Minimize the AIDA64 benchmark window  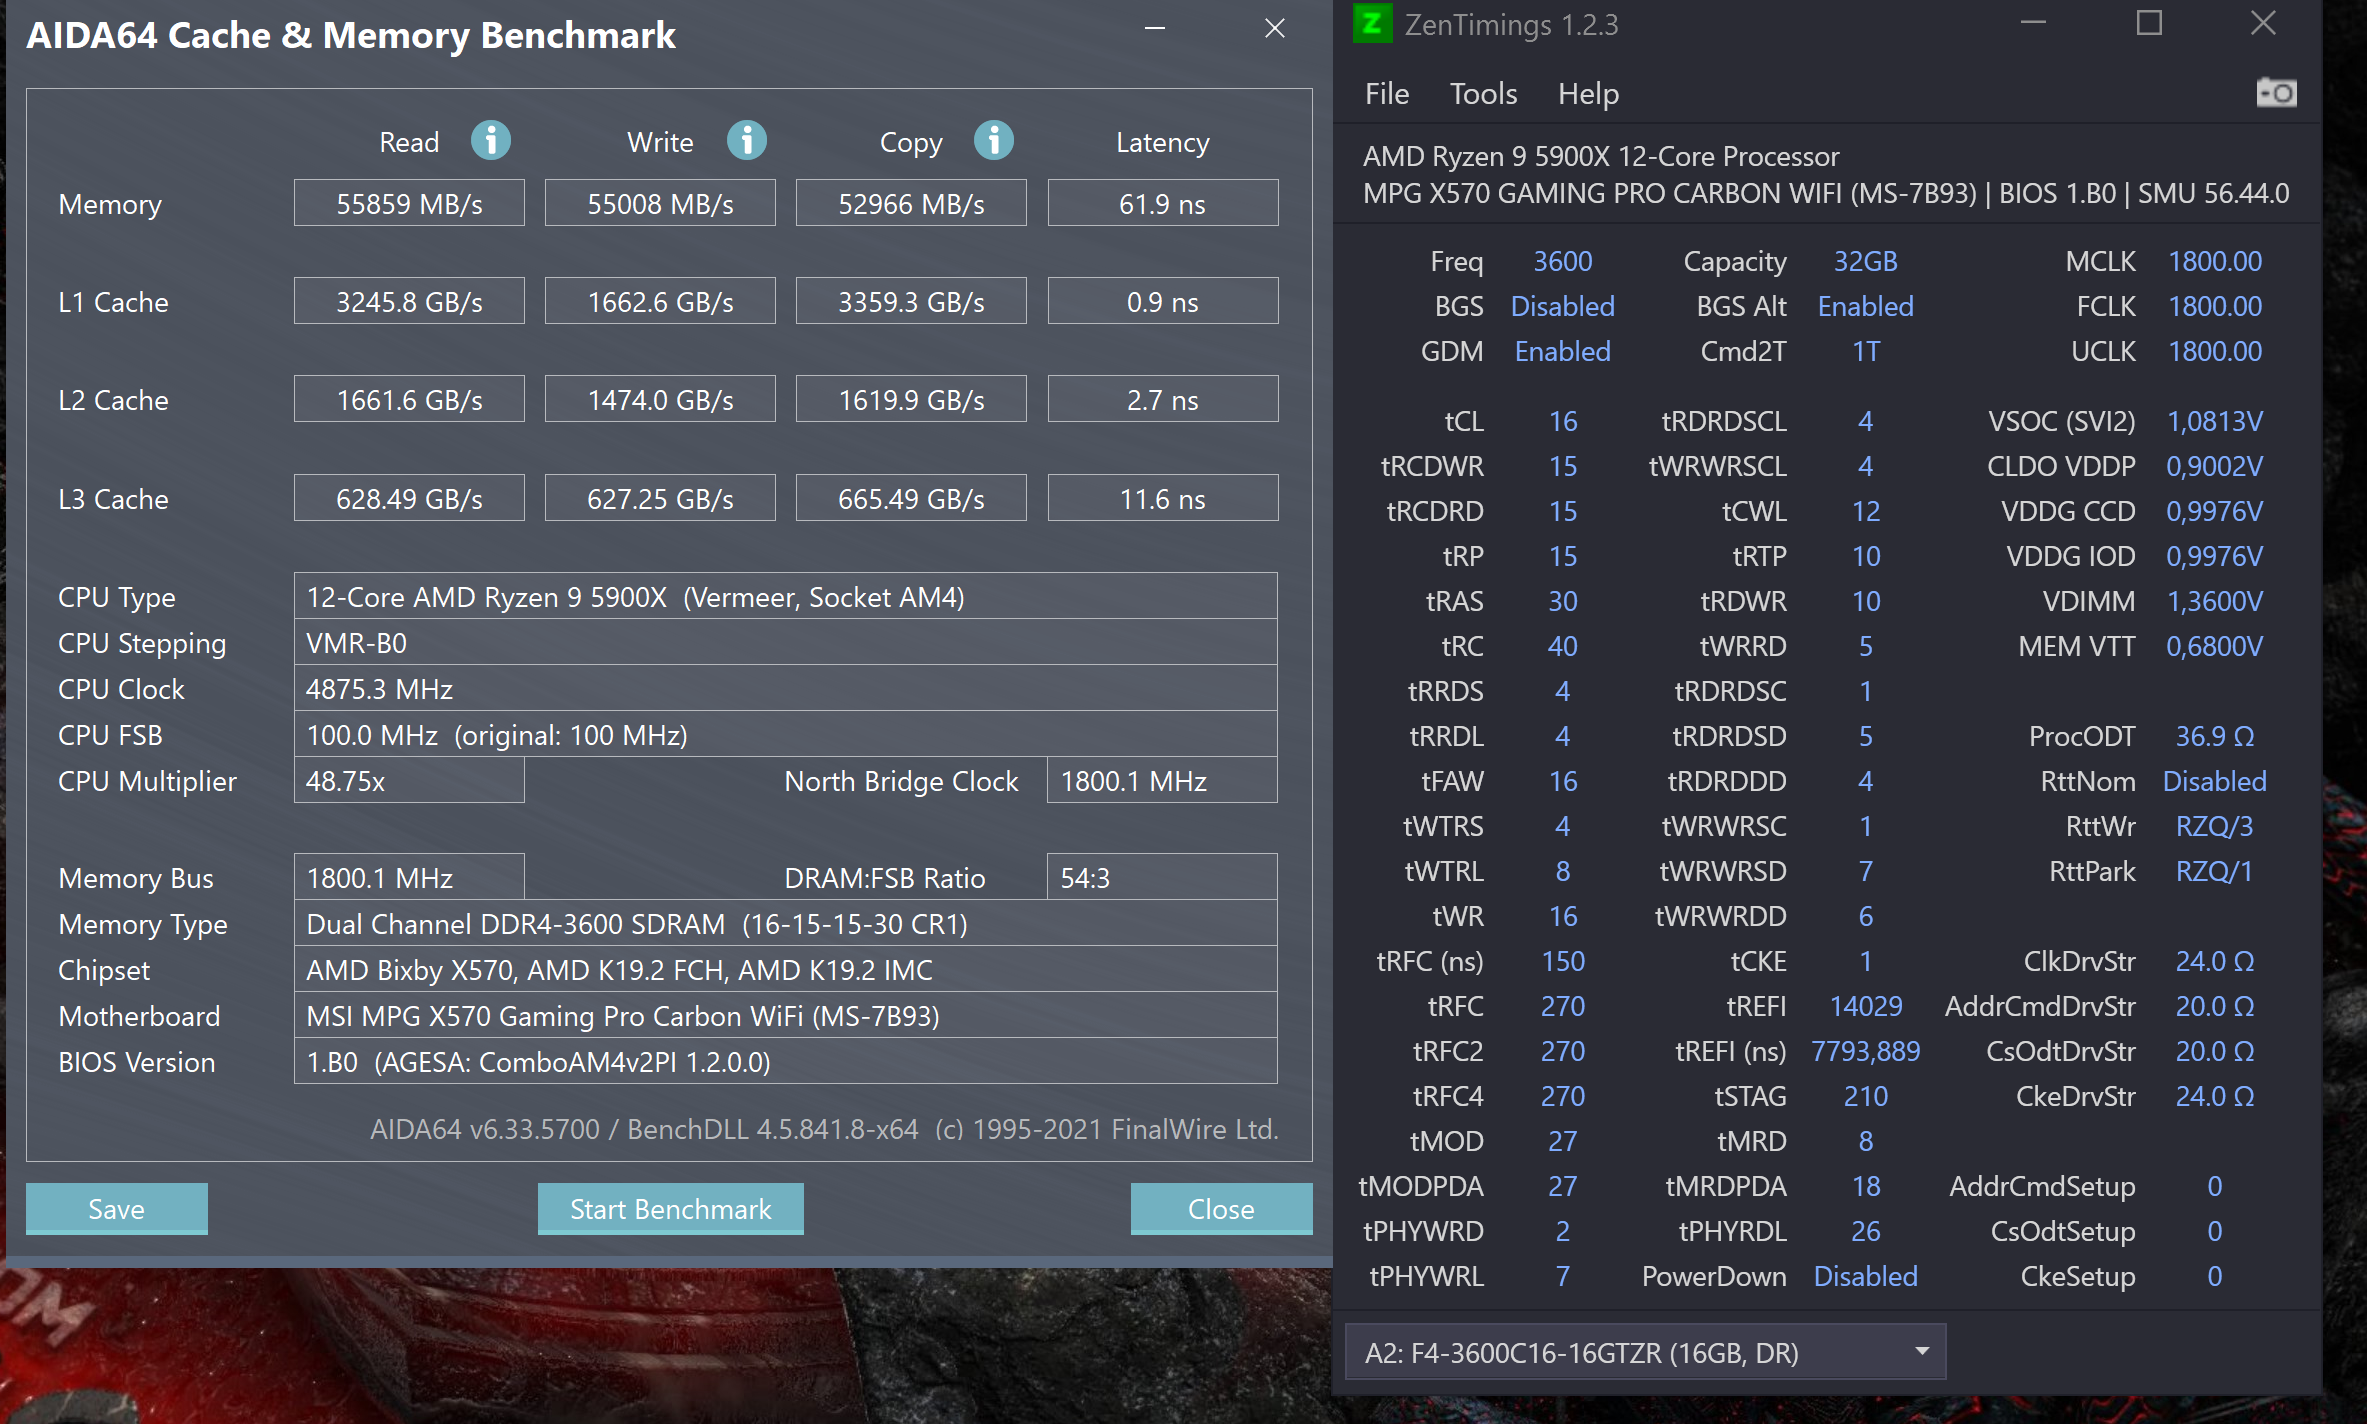1155,29
